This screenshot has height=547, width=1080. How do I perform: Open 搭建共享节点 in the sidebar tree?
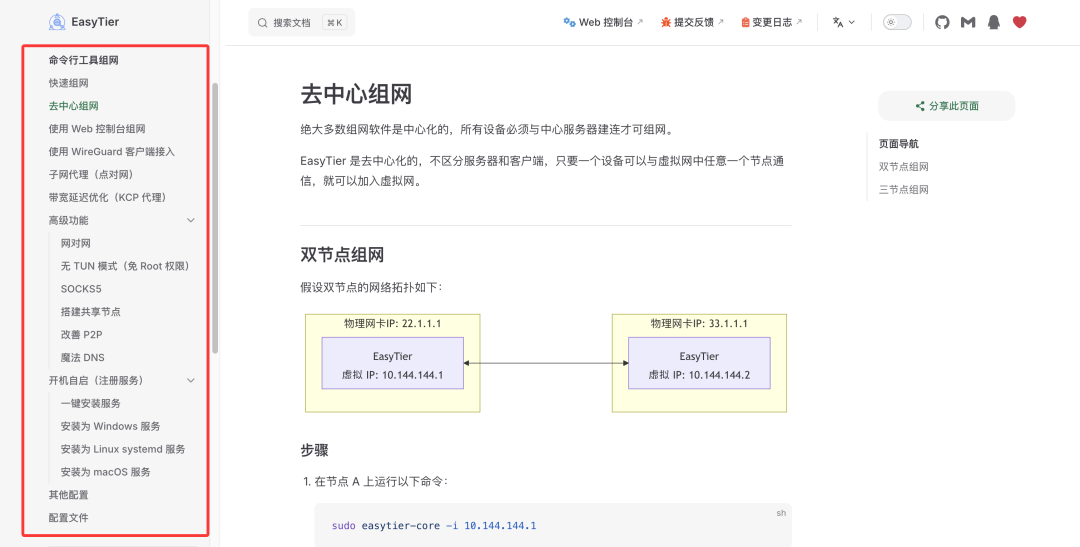(91, 312)
